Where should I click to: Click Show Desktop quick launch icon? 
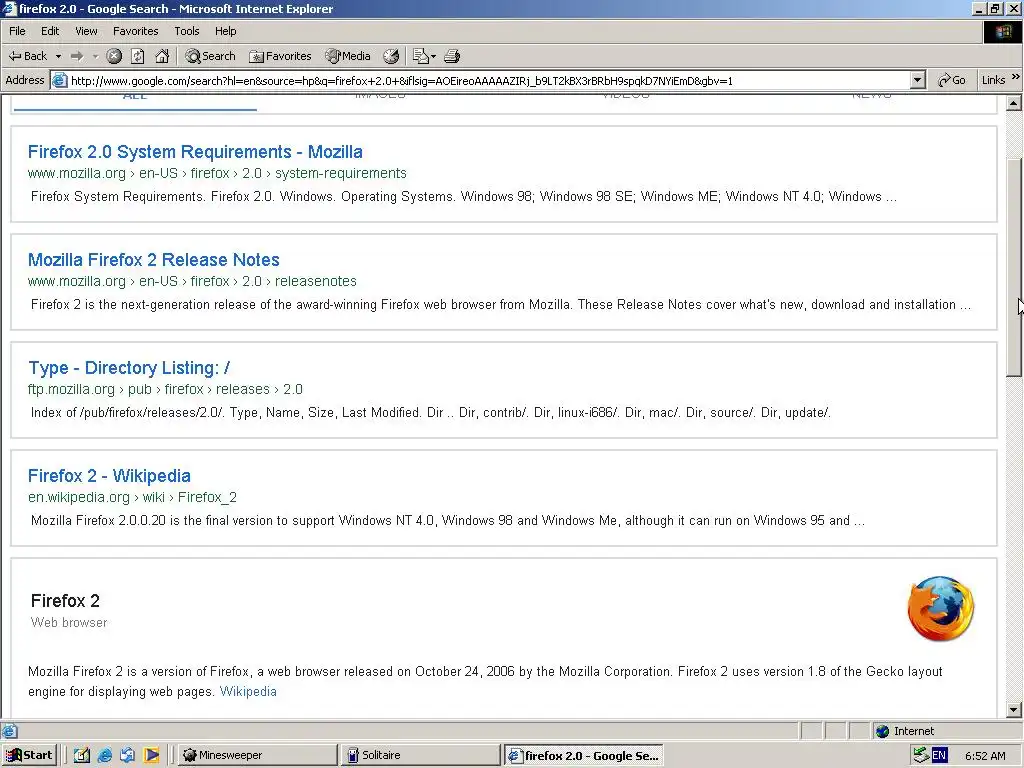[x=82, y=755]
